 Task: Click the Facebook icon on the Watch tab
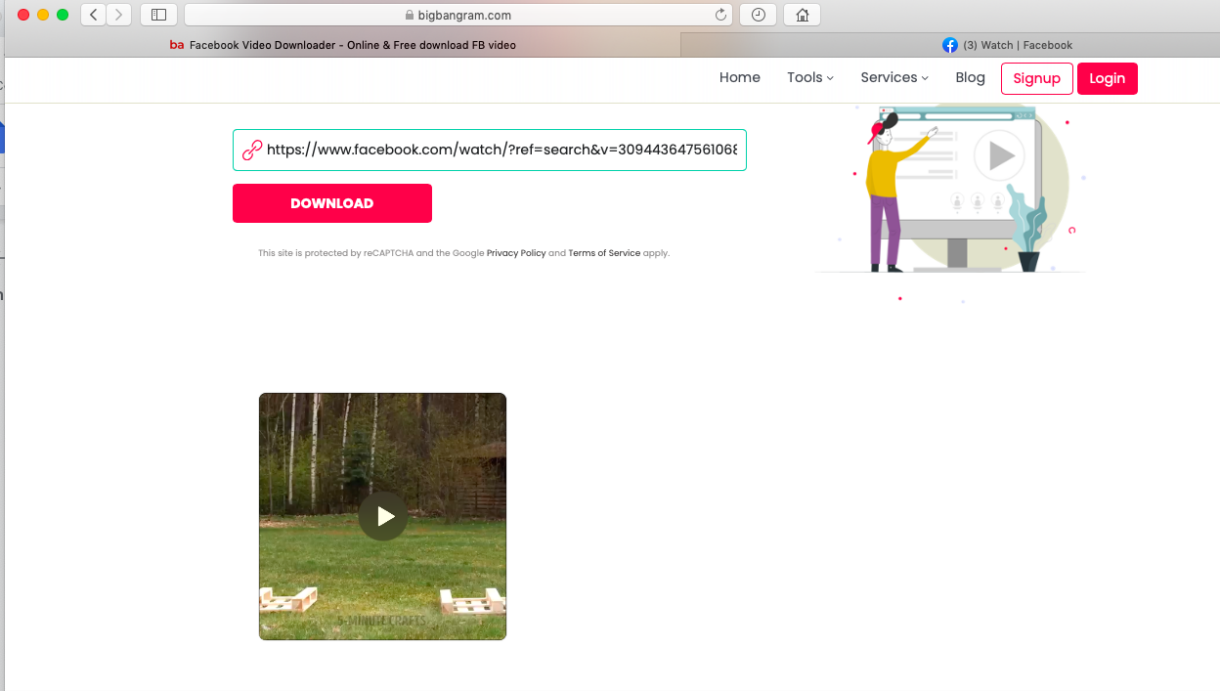(x=949, y=45)
